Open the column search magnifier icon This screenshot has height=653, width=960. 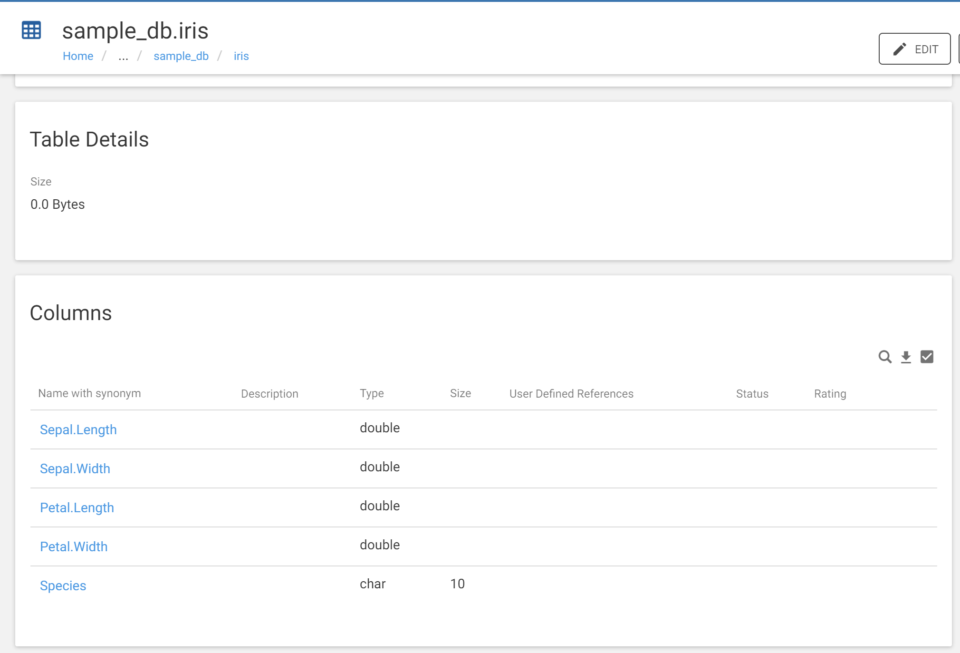885,357
